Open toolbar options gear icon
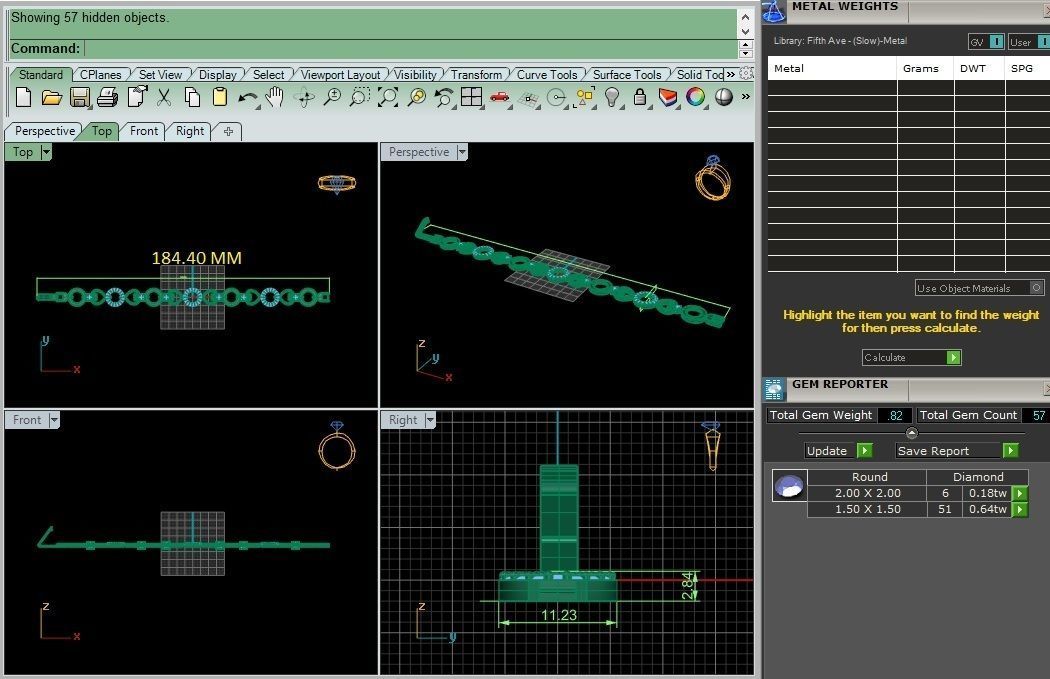 tap(745, 74)
